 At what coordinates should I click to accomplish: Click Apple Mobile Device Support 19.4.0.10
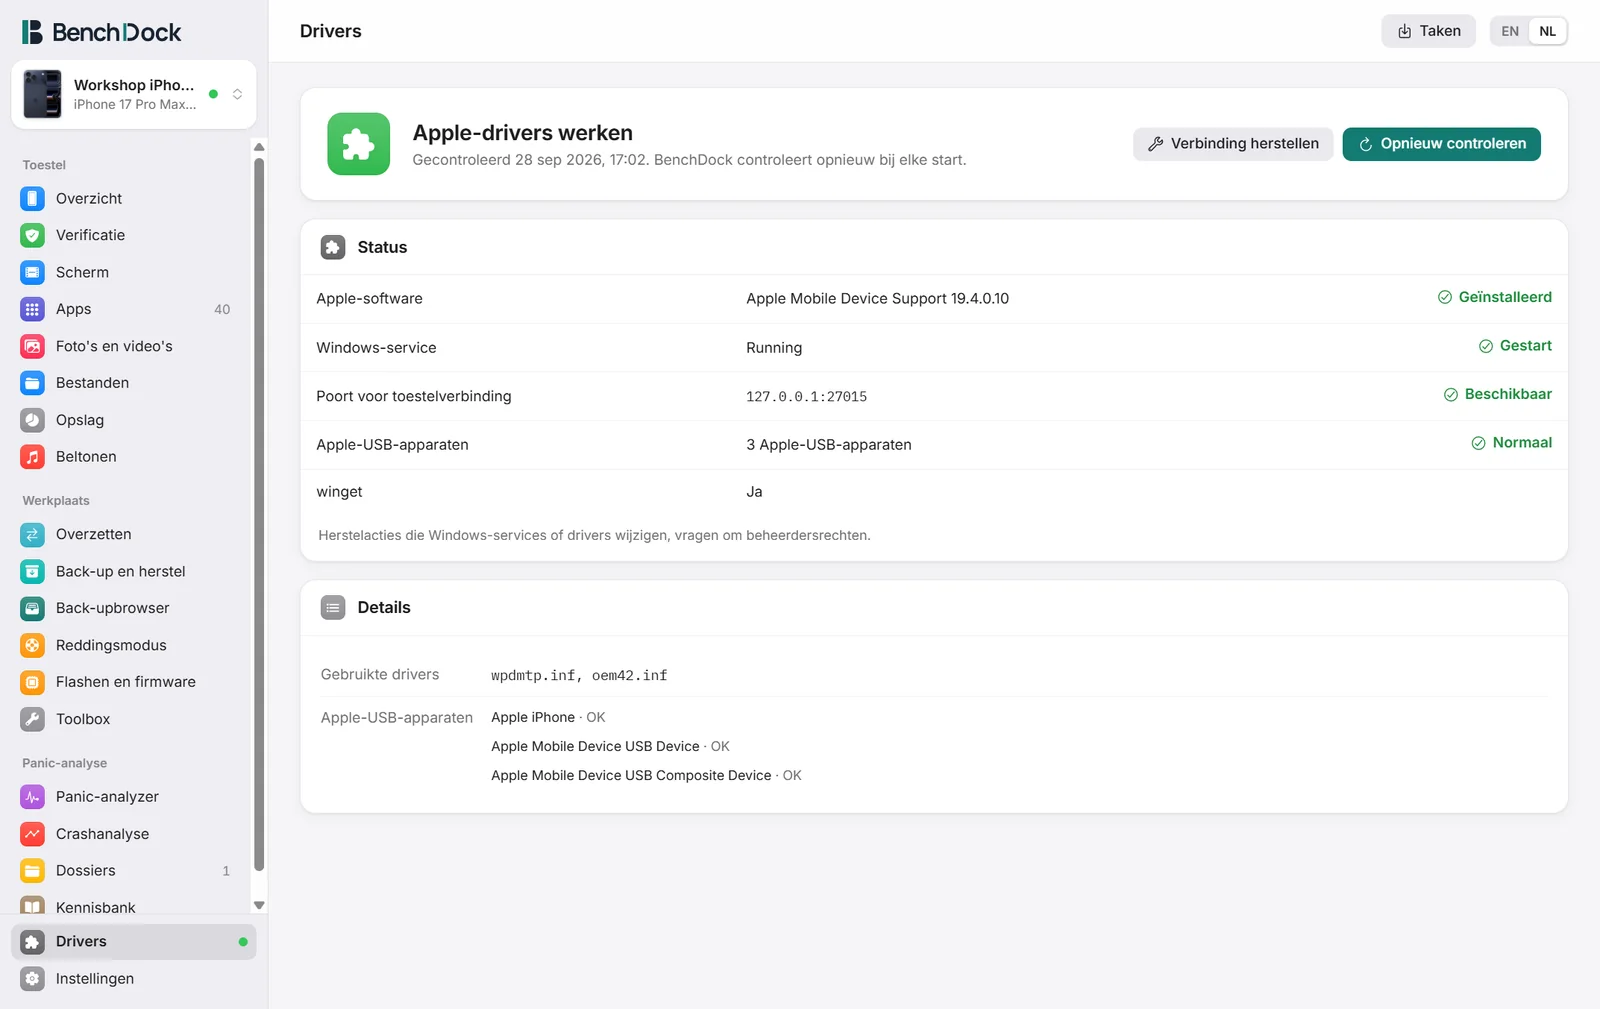(x=877, y=299)
